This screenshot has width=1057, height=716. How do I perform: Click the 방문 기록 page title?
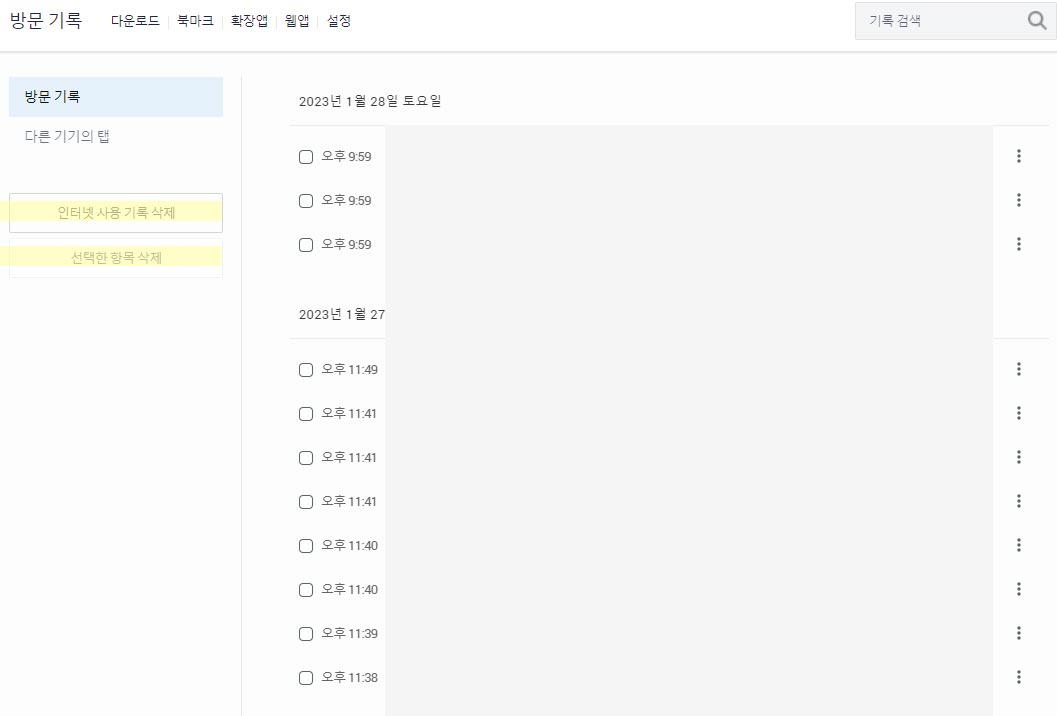pos(46,20)
